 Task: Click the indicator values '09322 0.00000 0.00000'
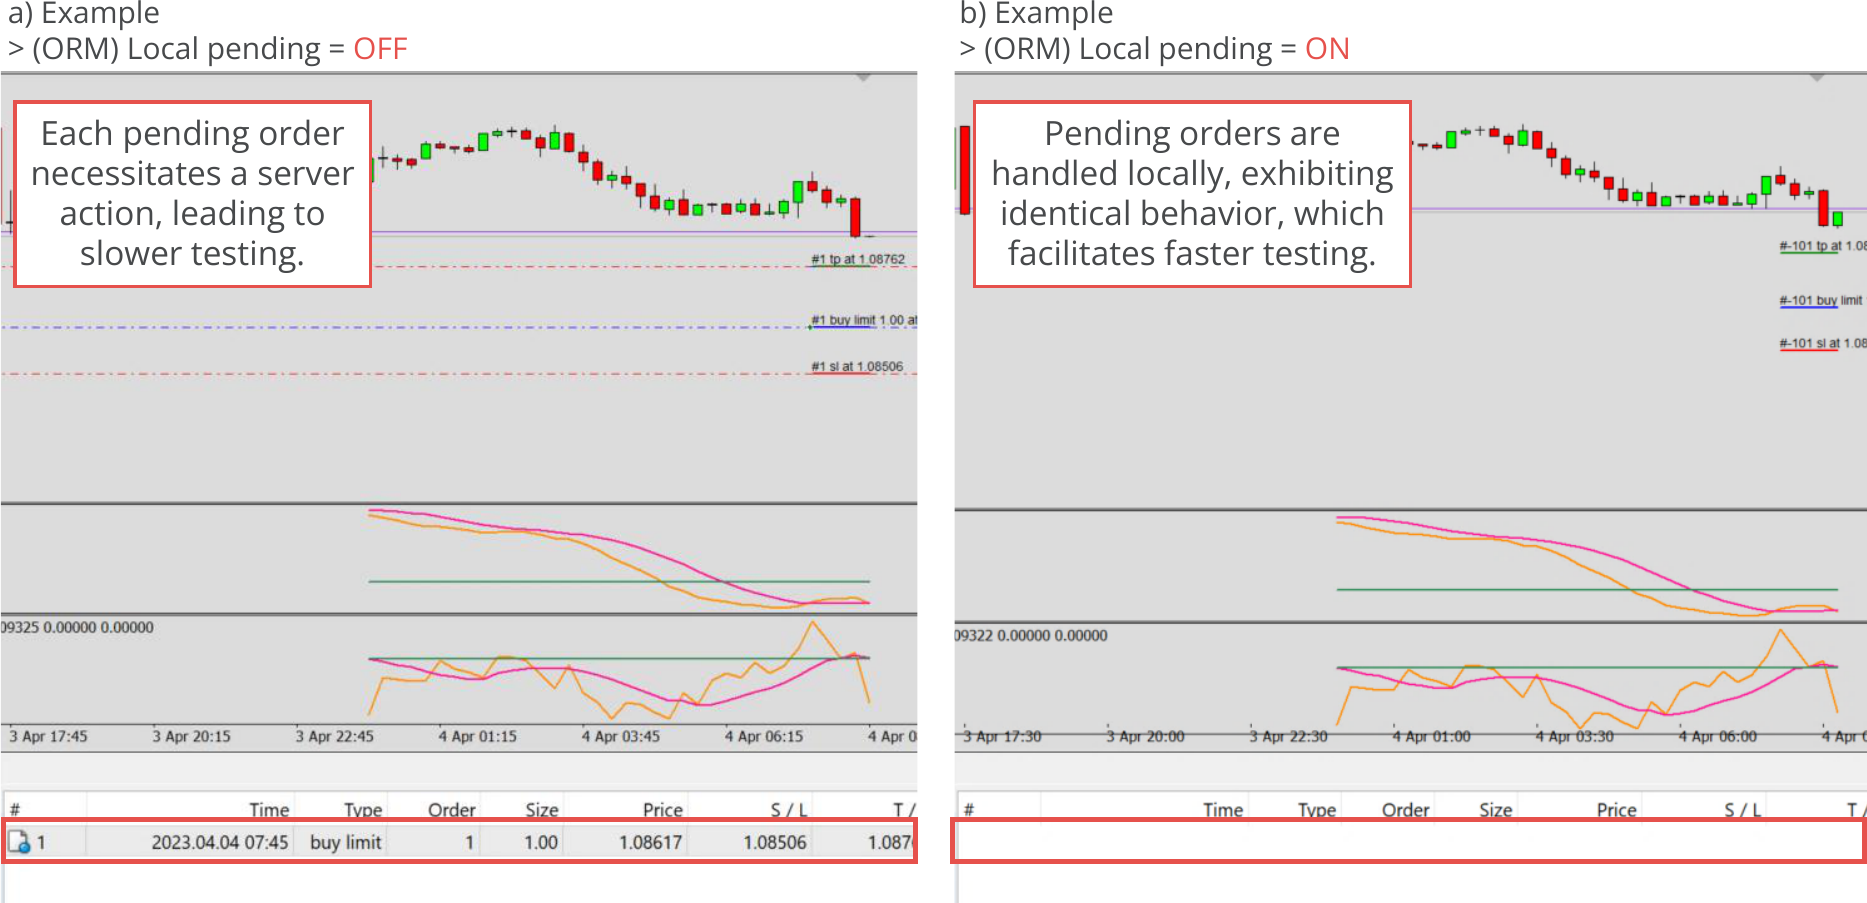[x=1031, y=635]
